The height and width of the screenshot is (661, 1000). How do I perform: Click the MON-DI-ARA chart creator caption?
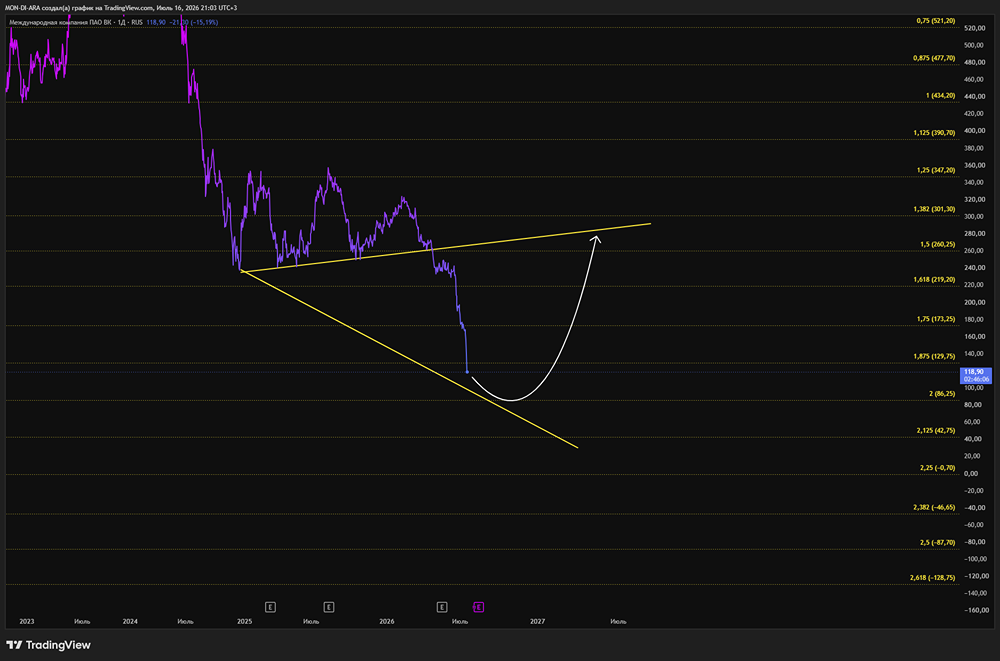click(x=121, y=8)
